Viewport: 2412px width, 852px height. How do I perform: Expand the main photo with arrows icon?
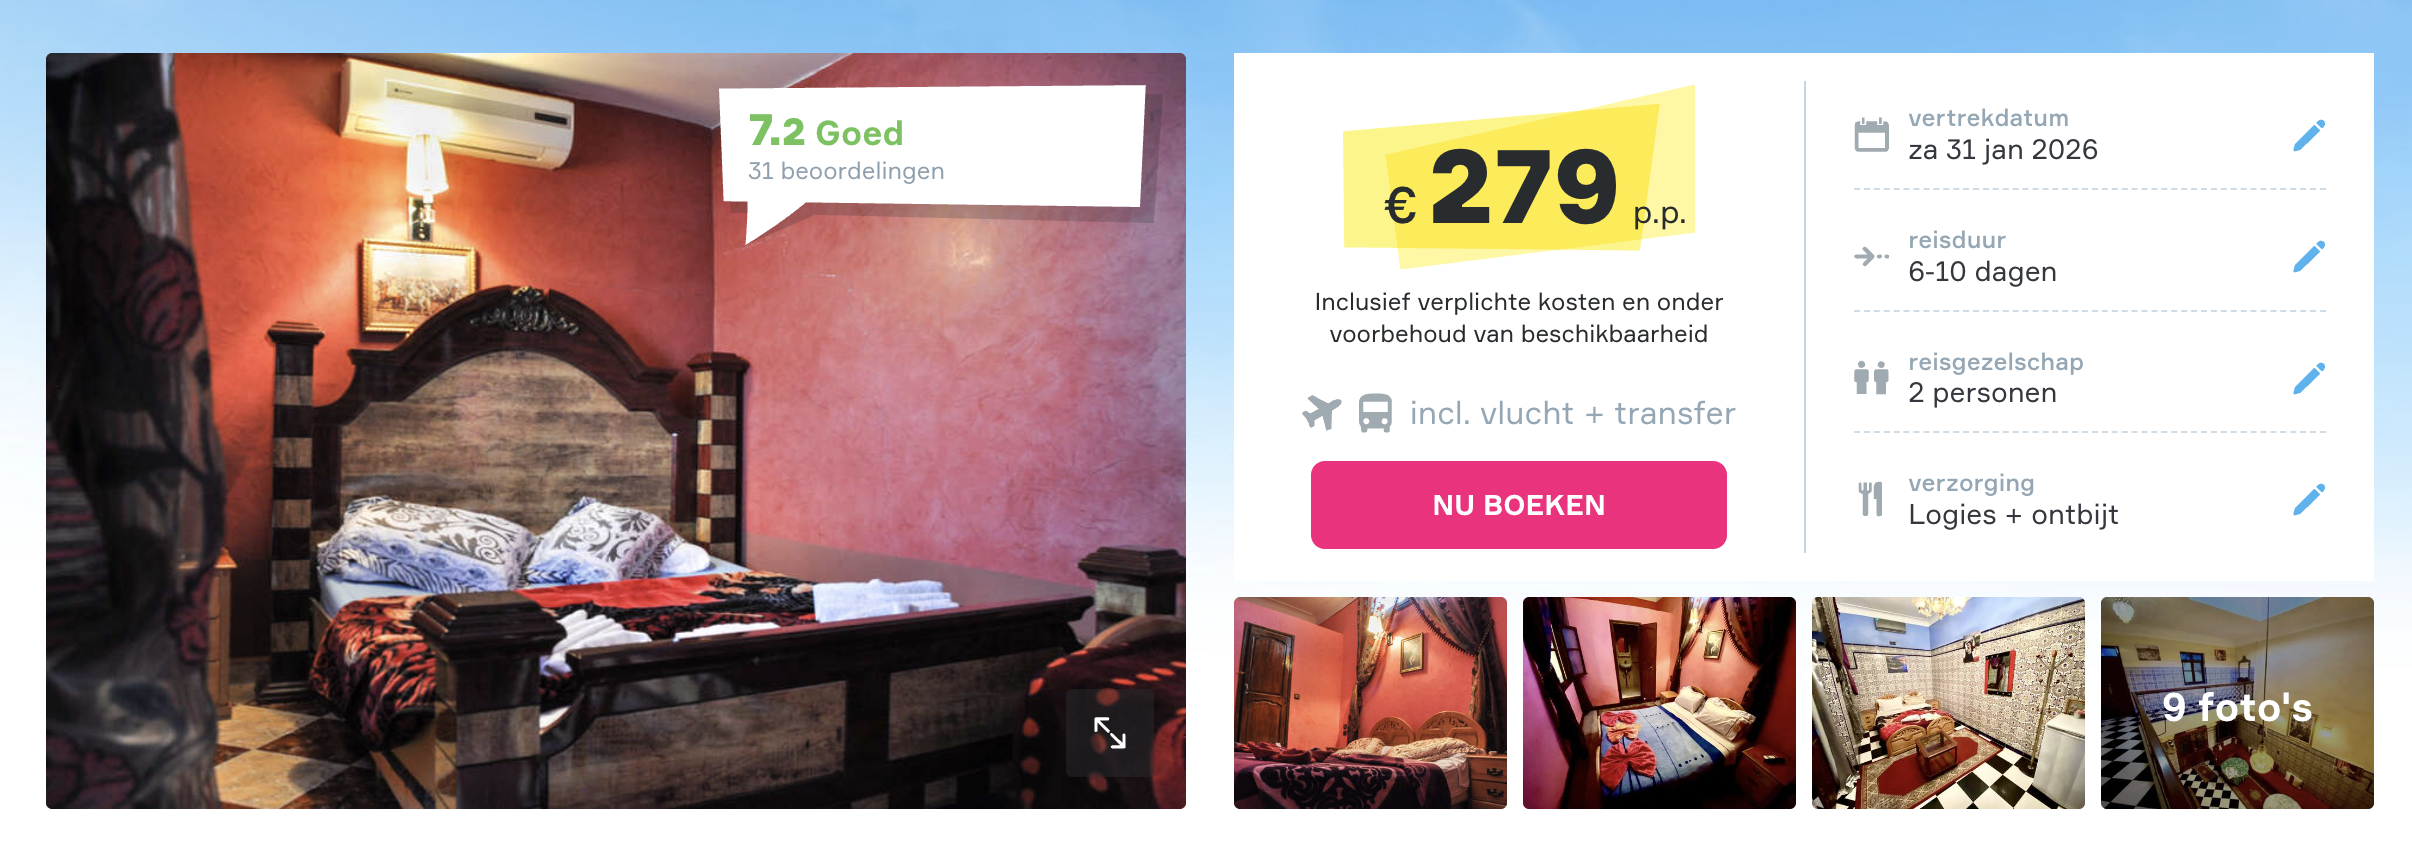tap(1109, 733)
